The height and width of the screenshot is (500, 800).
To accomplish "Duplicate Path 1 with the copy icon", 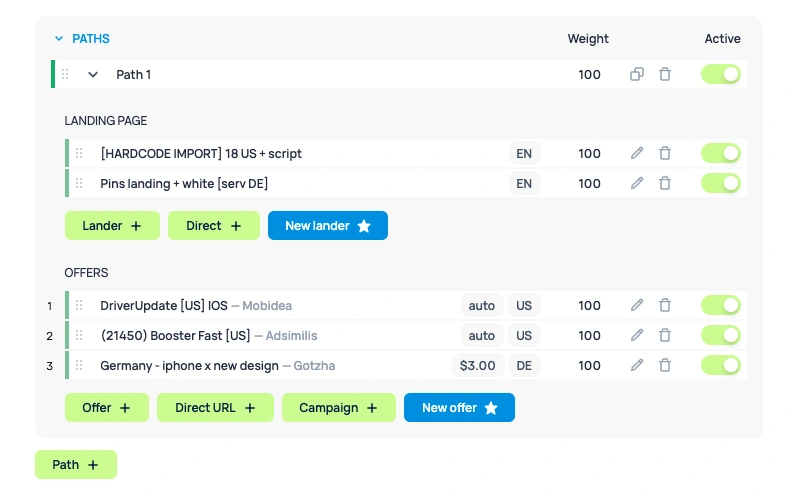I will 636,74.
